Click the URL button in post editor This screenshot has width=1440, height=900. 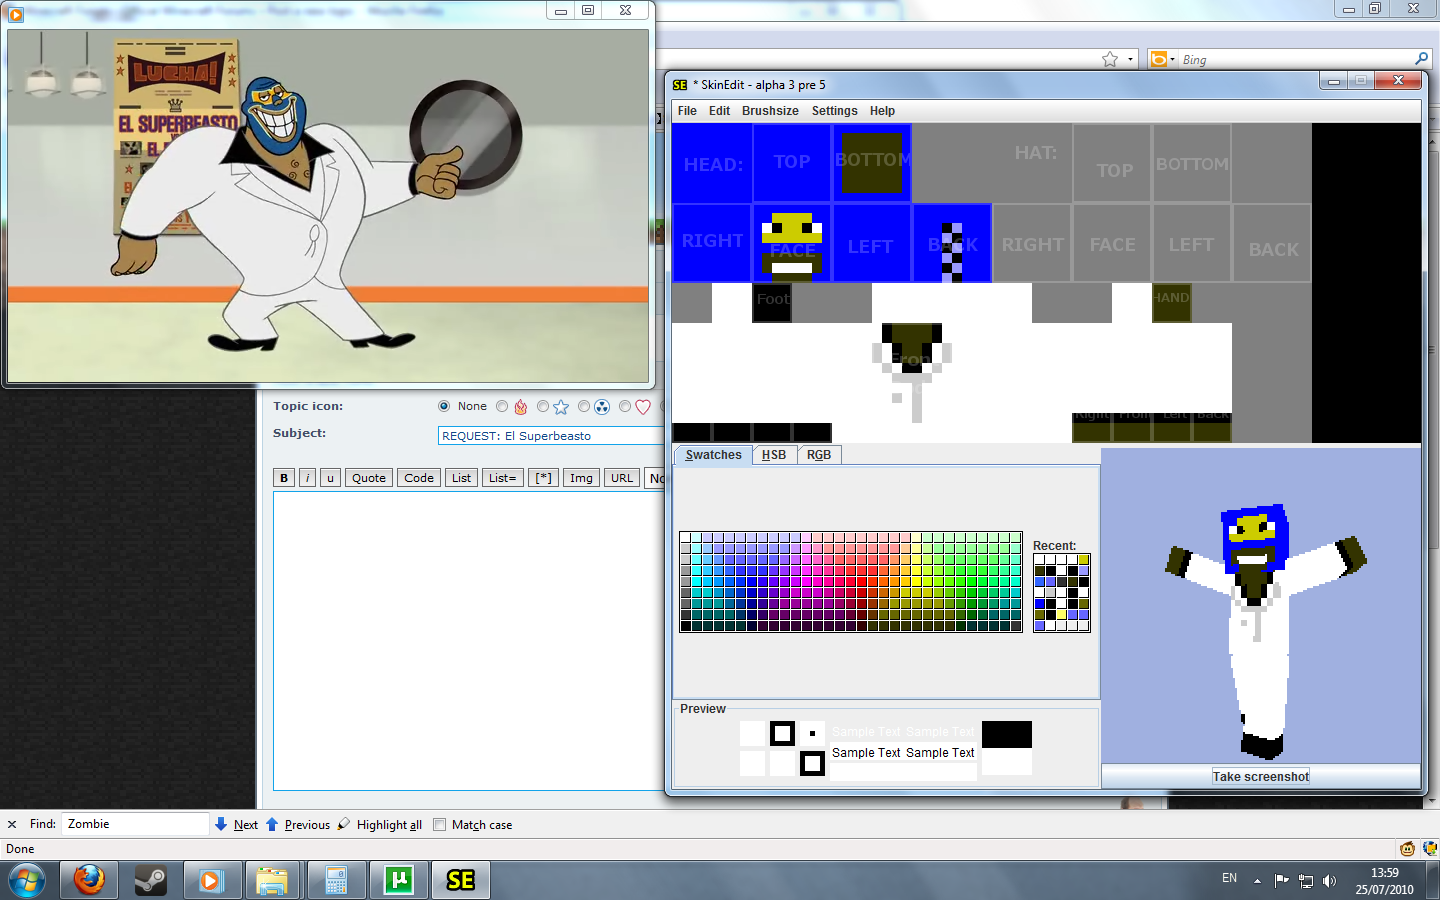[622, 478]
